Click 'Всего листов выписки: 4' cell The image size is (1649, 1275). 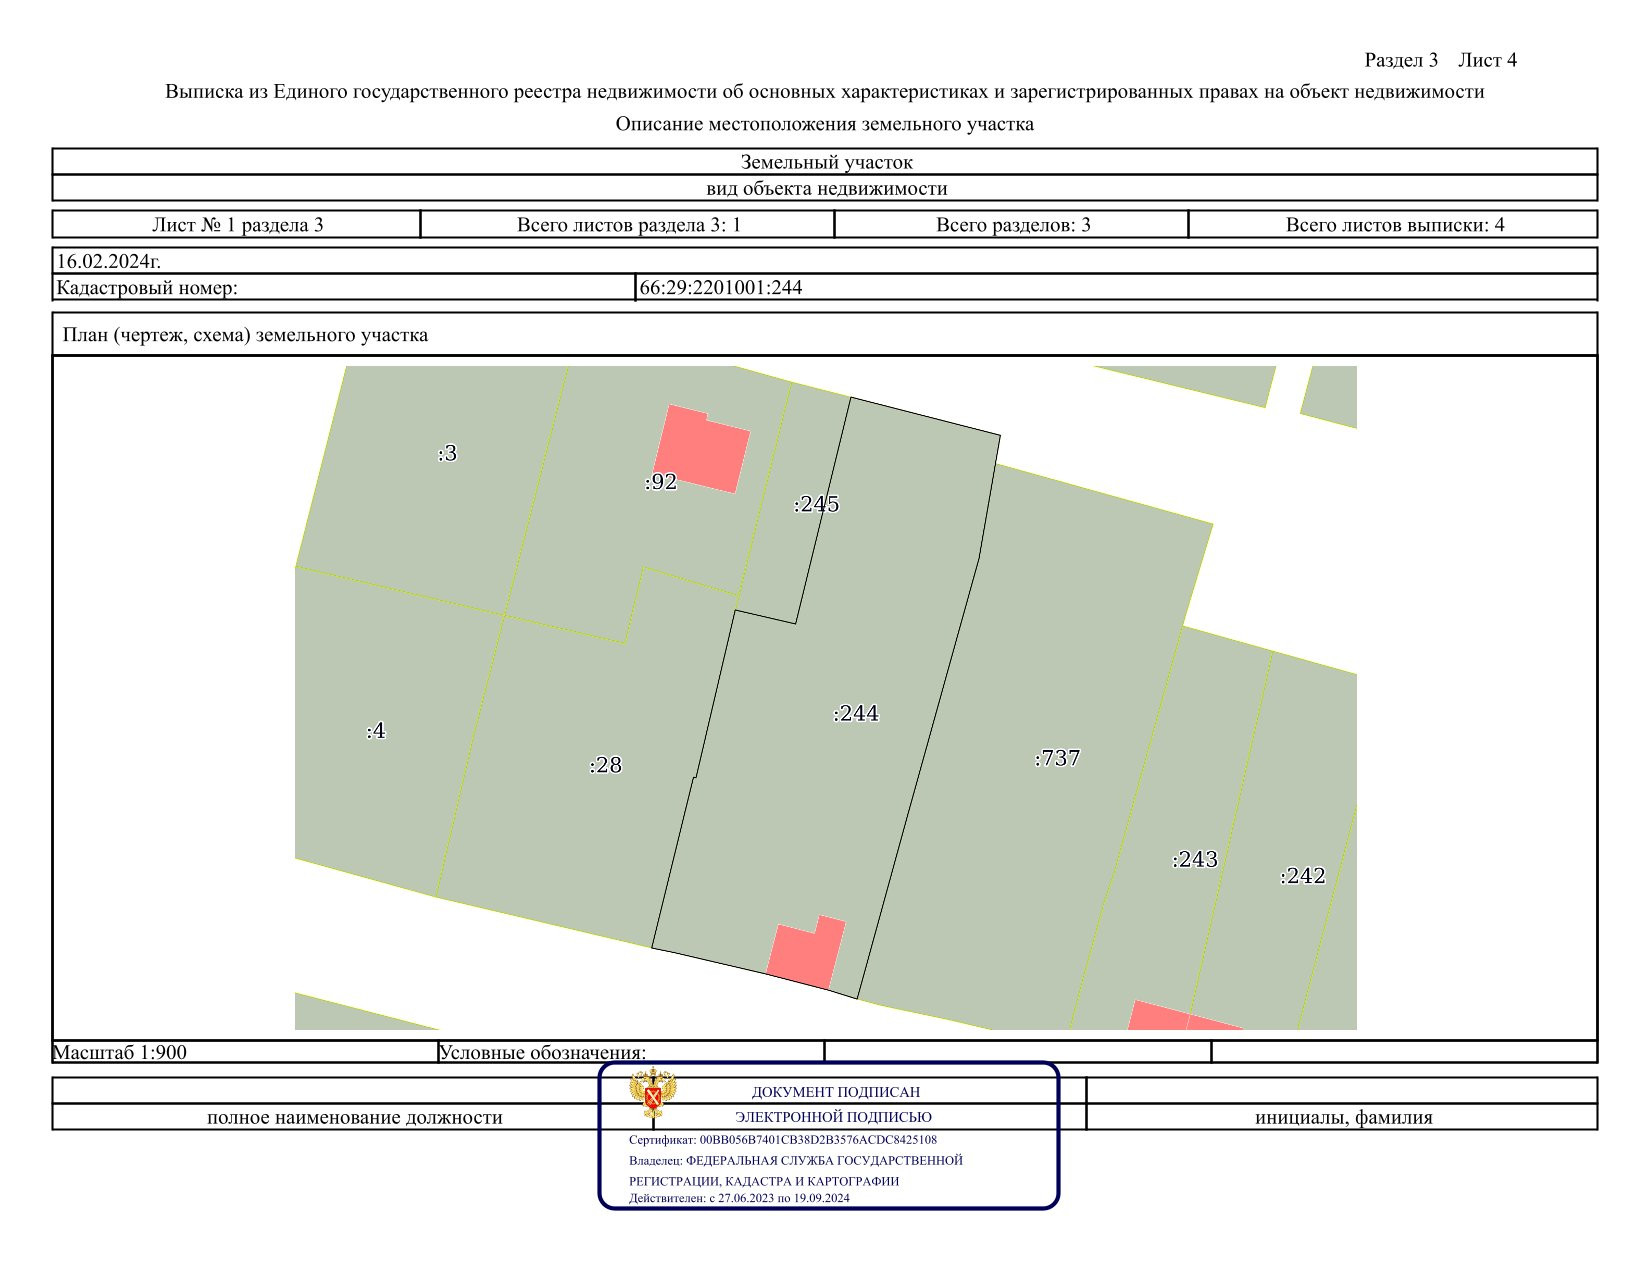point(1394,224)
